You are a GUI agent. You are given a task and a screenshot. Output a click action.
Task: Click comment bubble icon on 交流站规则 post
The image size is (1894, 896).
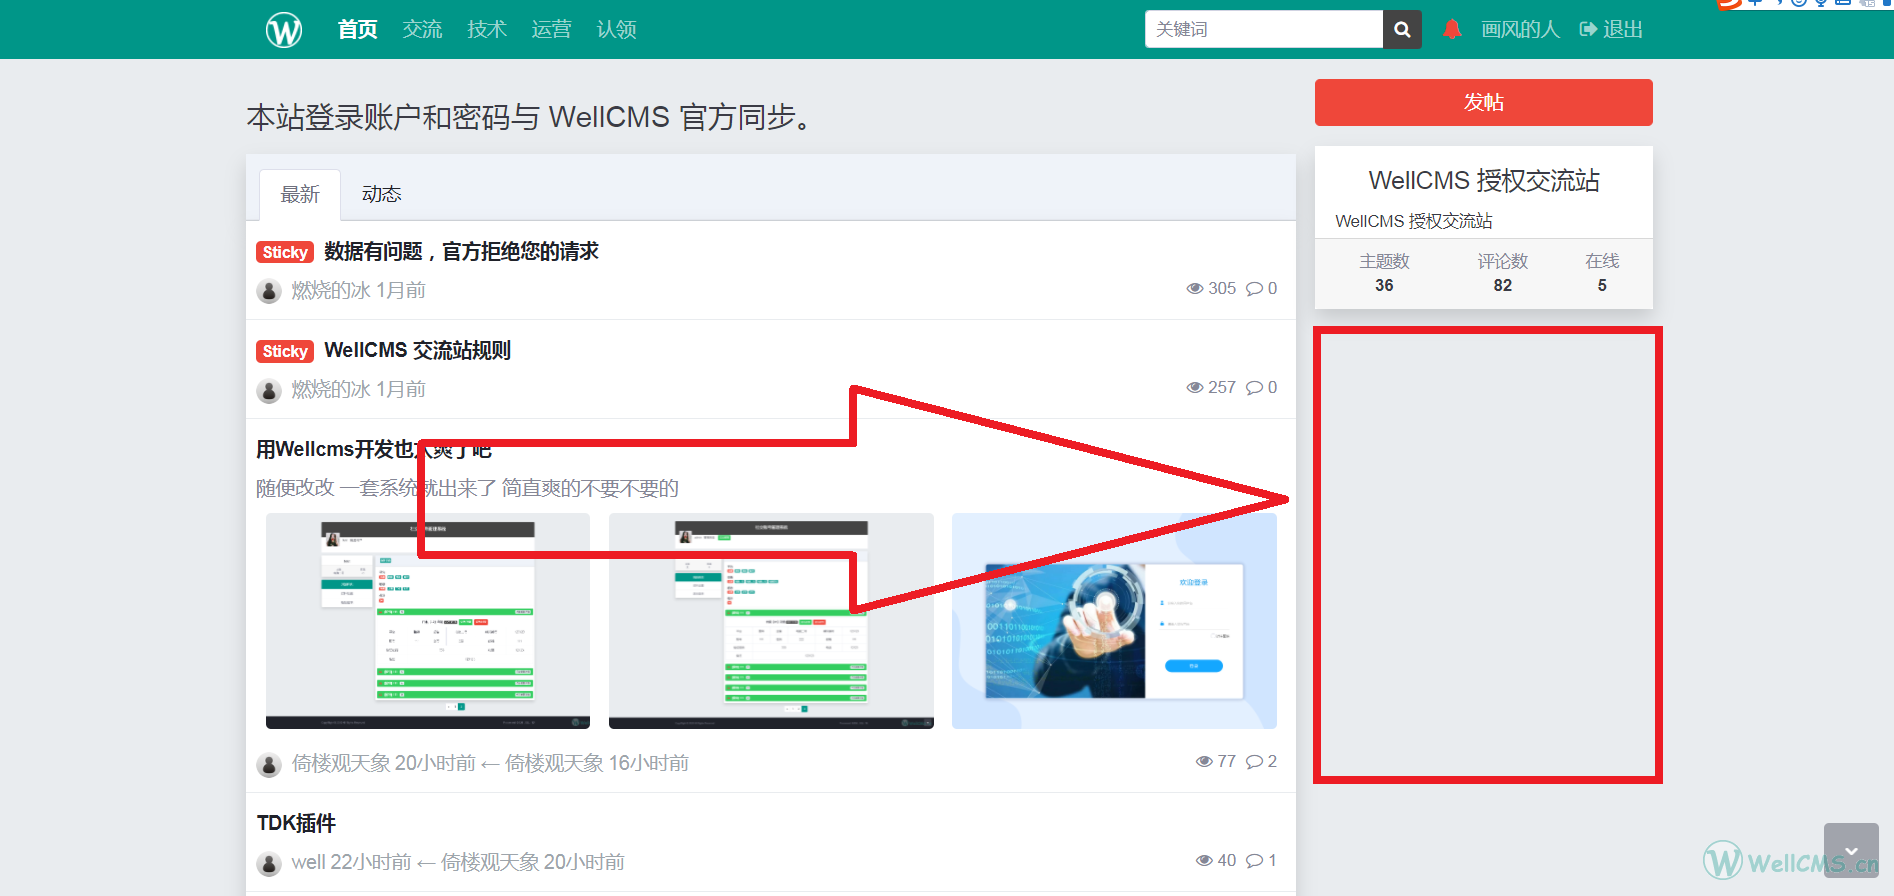tap(1254, 387)
